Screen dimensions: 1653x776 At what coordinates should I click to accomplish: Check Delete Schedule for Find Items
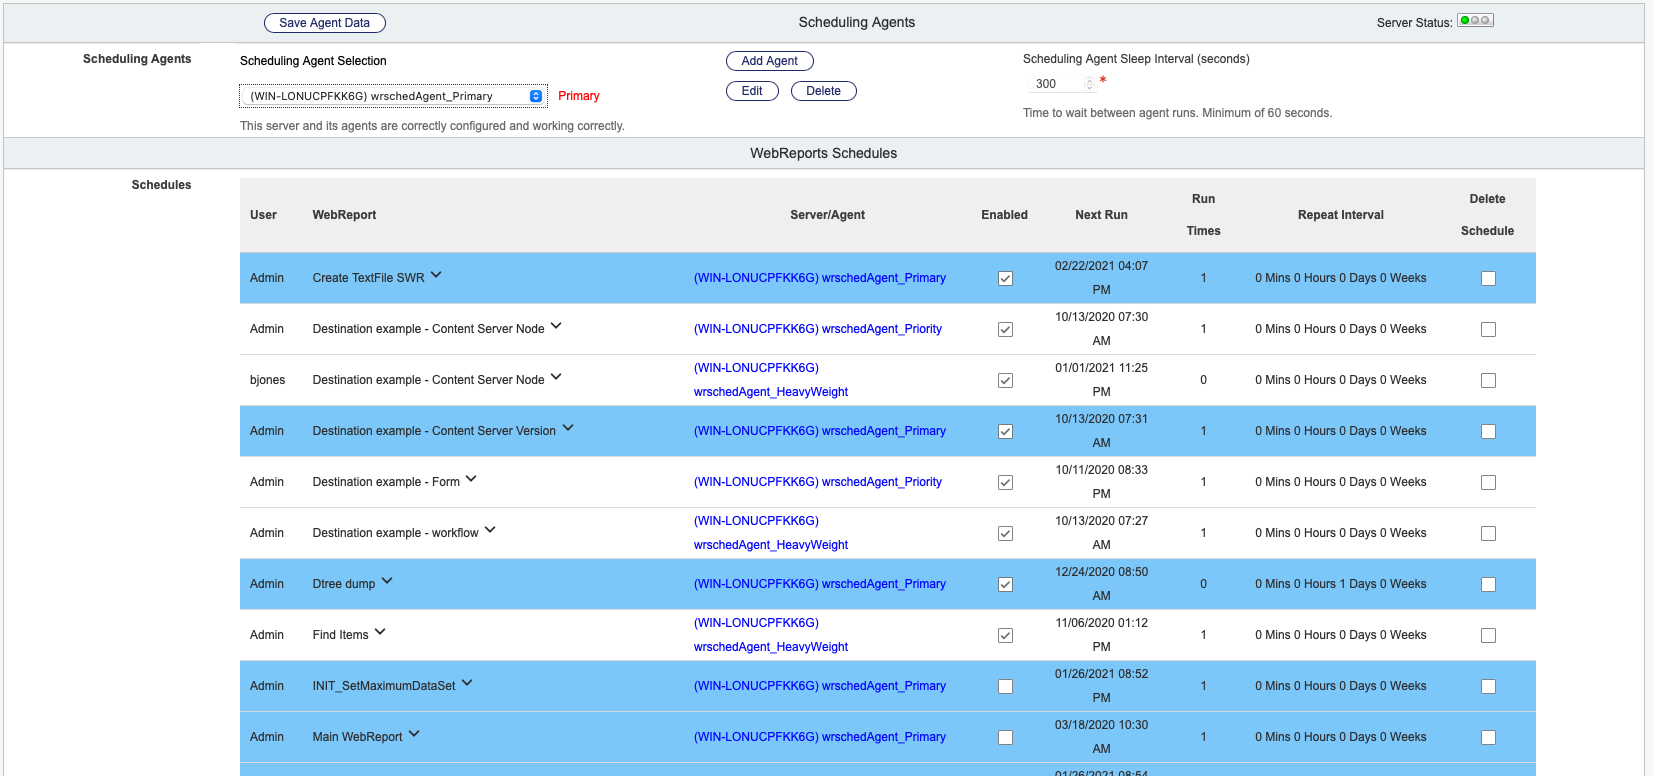pos(1488,636)
